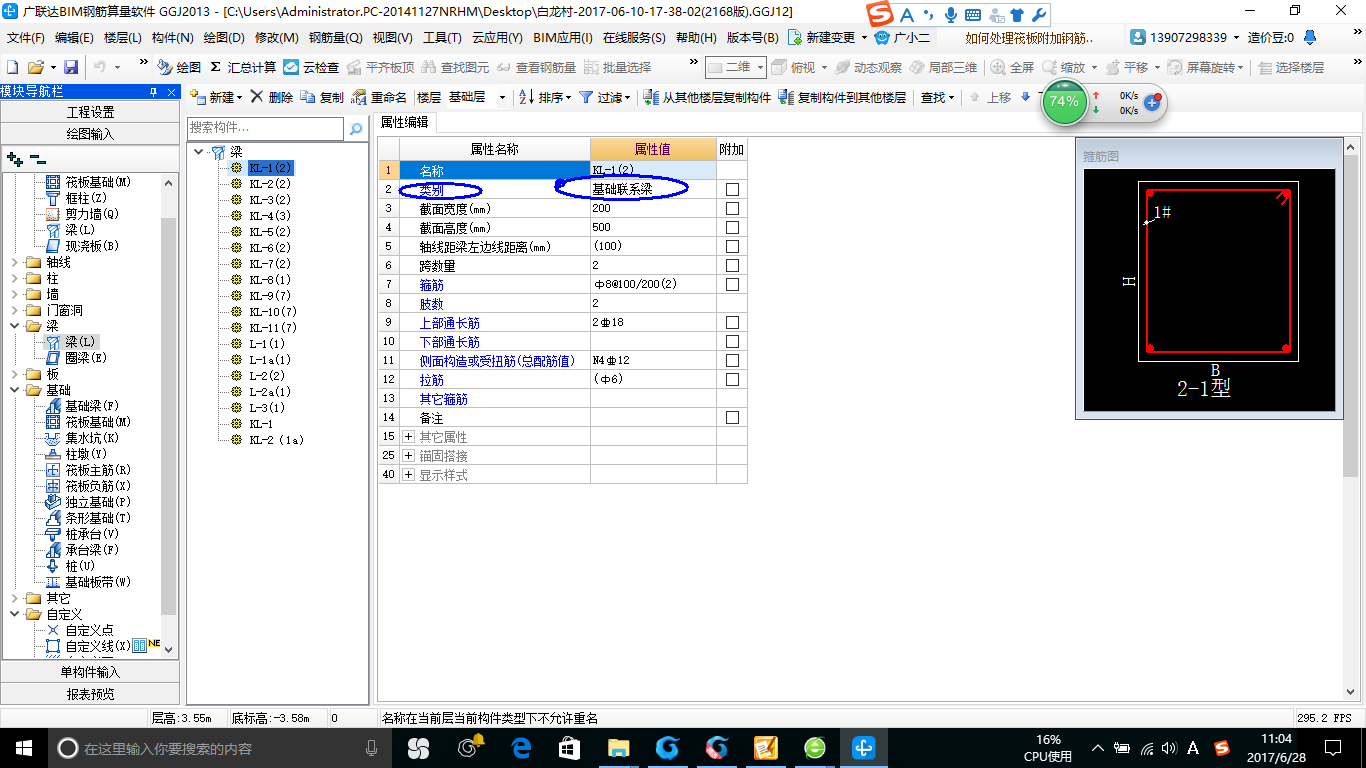Open the 绘图 drawing tool
The width and height of the screenshot is (1366, 768).
pyautogui.click(x=179, y=67)
